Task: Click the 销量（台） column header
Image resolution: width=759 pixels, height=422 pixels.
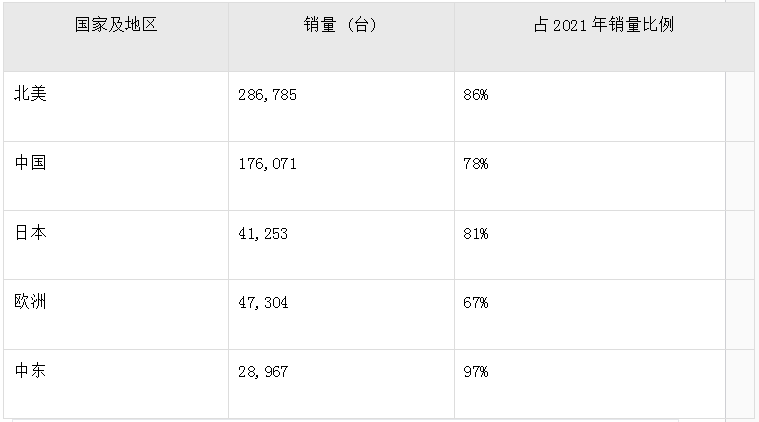Action: (x=341, y=37)
